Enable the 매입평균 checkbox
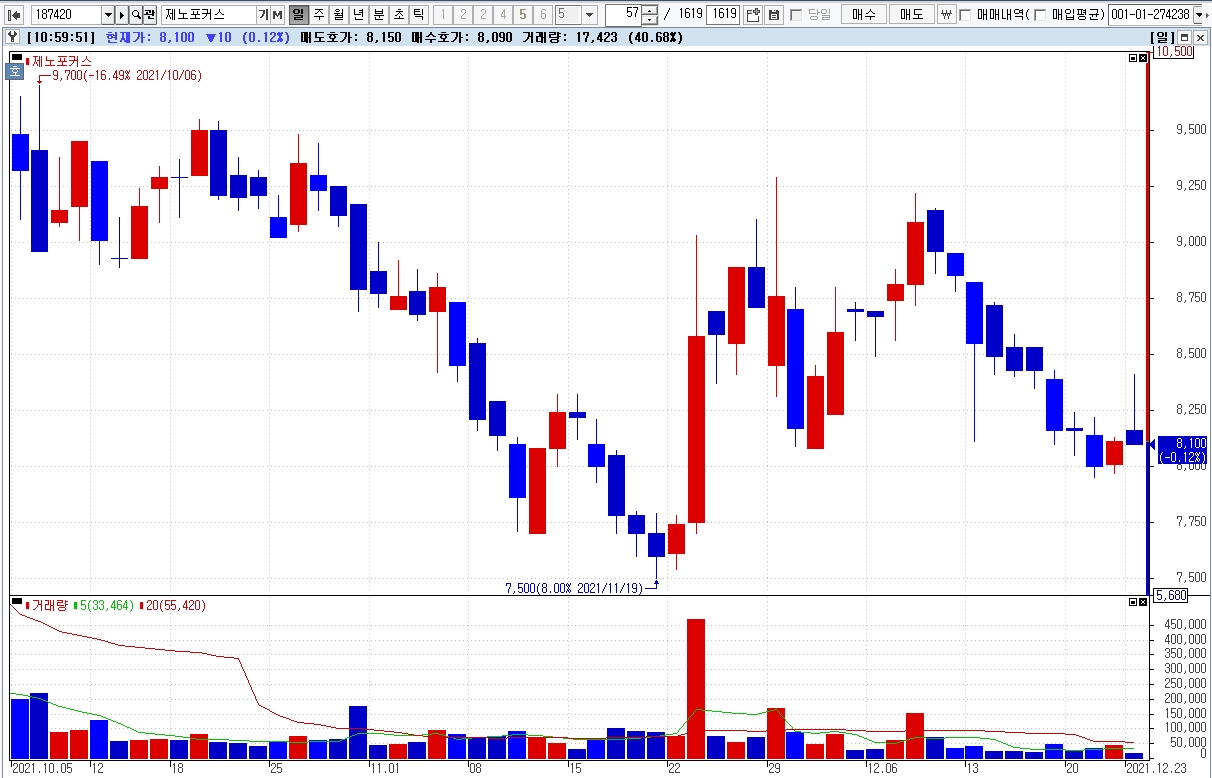Viewport: 1212px width, 778px height. click(1039, 15)
